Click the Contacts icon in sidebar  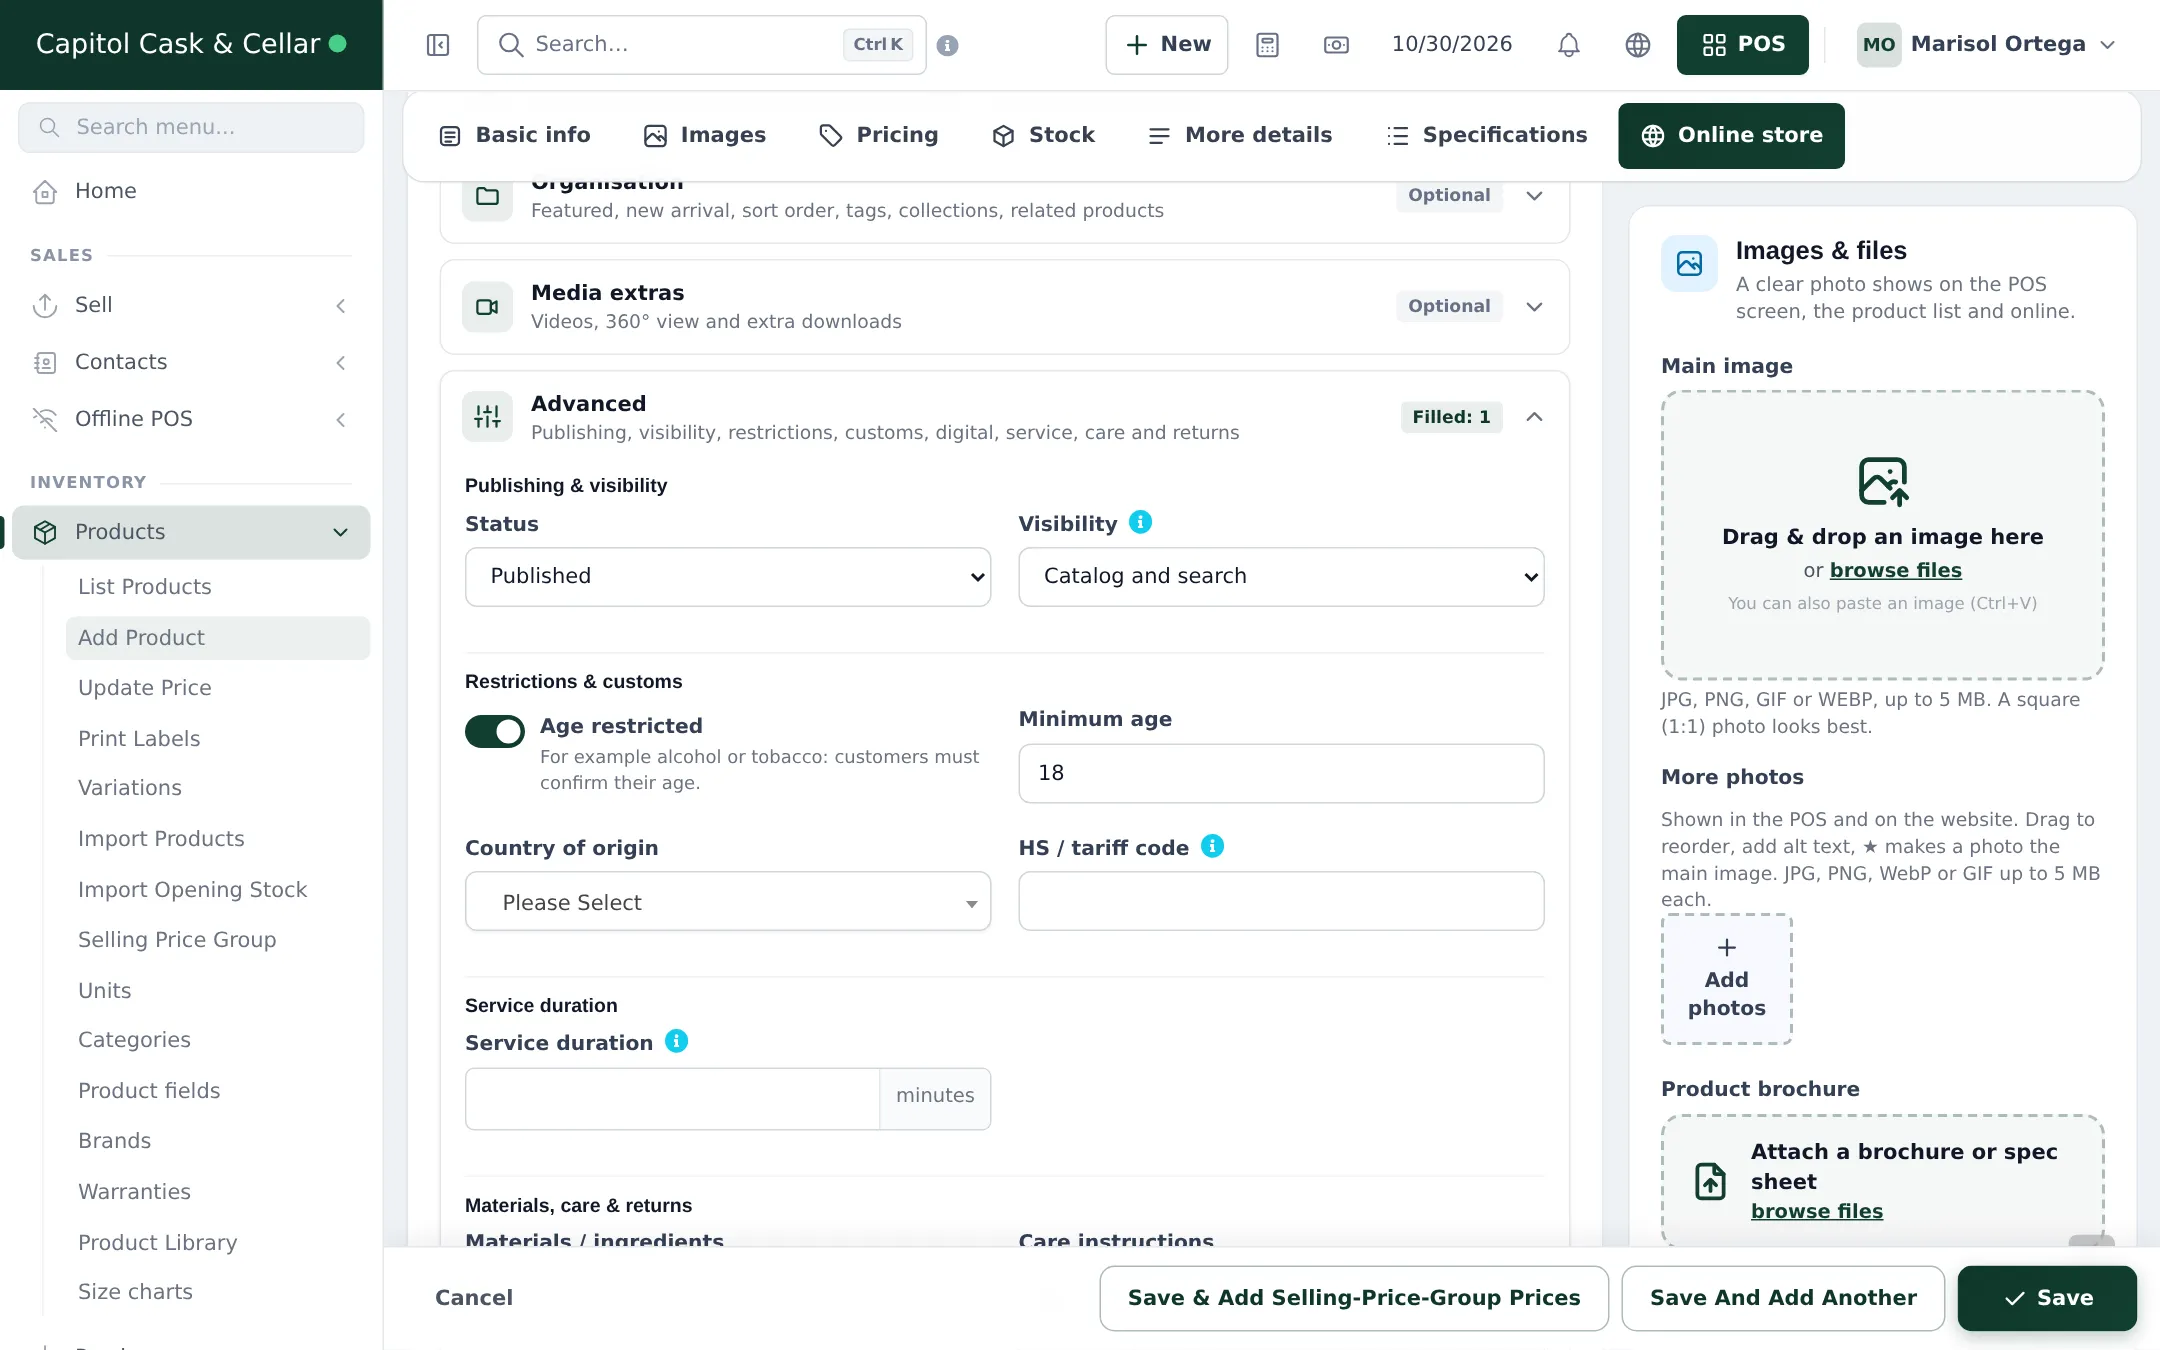(x=45, y=362)
